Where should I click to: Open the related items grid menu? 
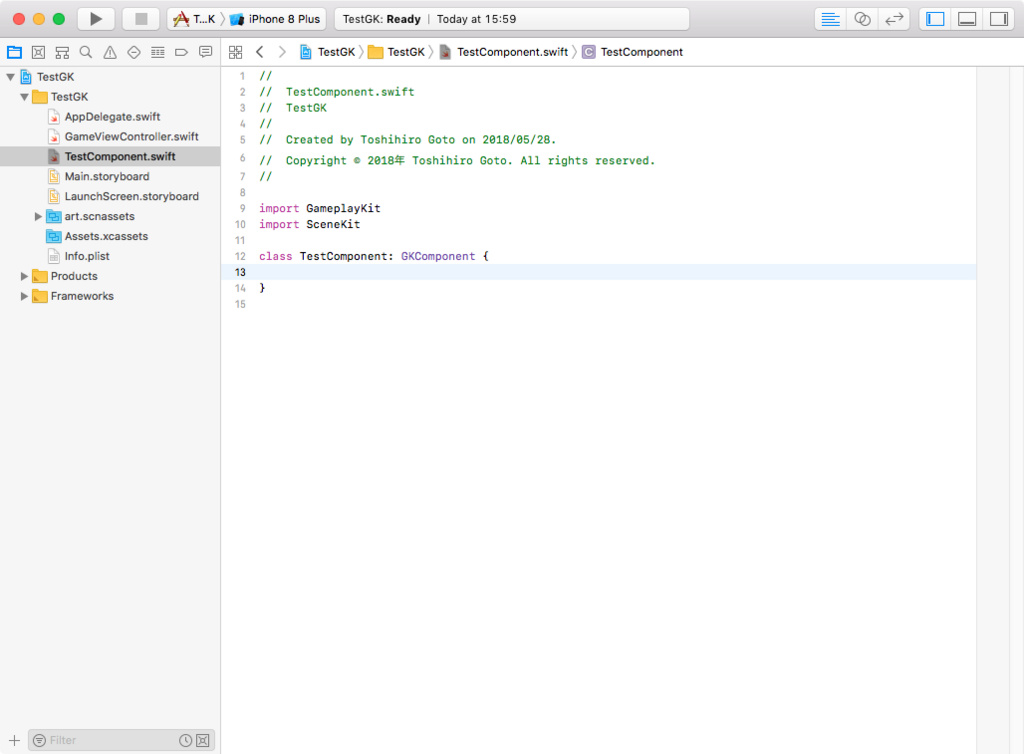click(236, 52)
